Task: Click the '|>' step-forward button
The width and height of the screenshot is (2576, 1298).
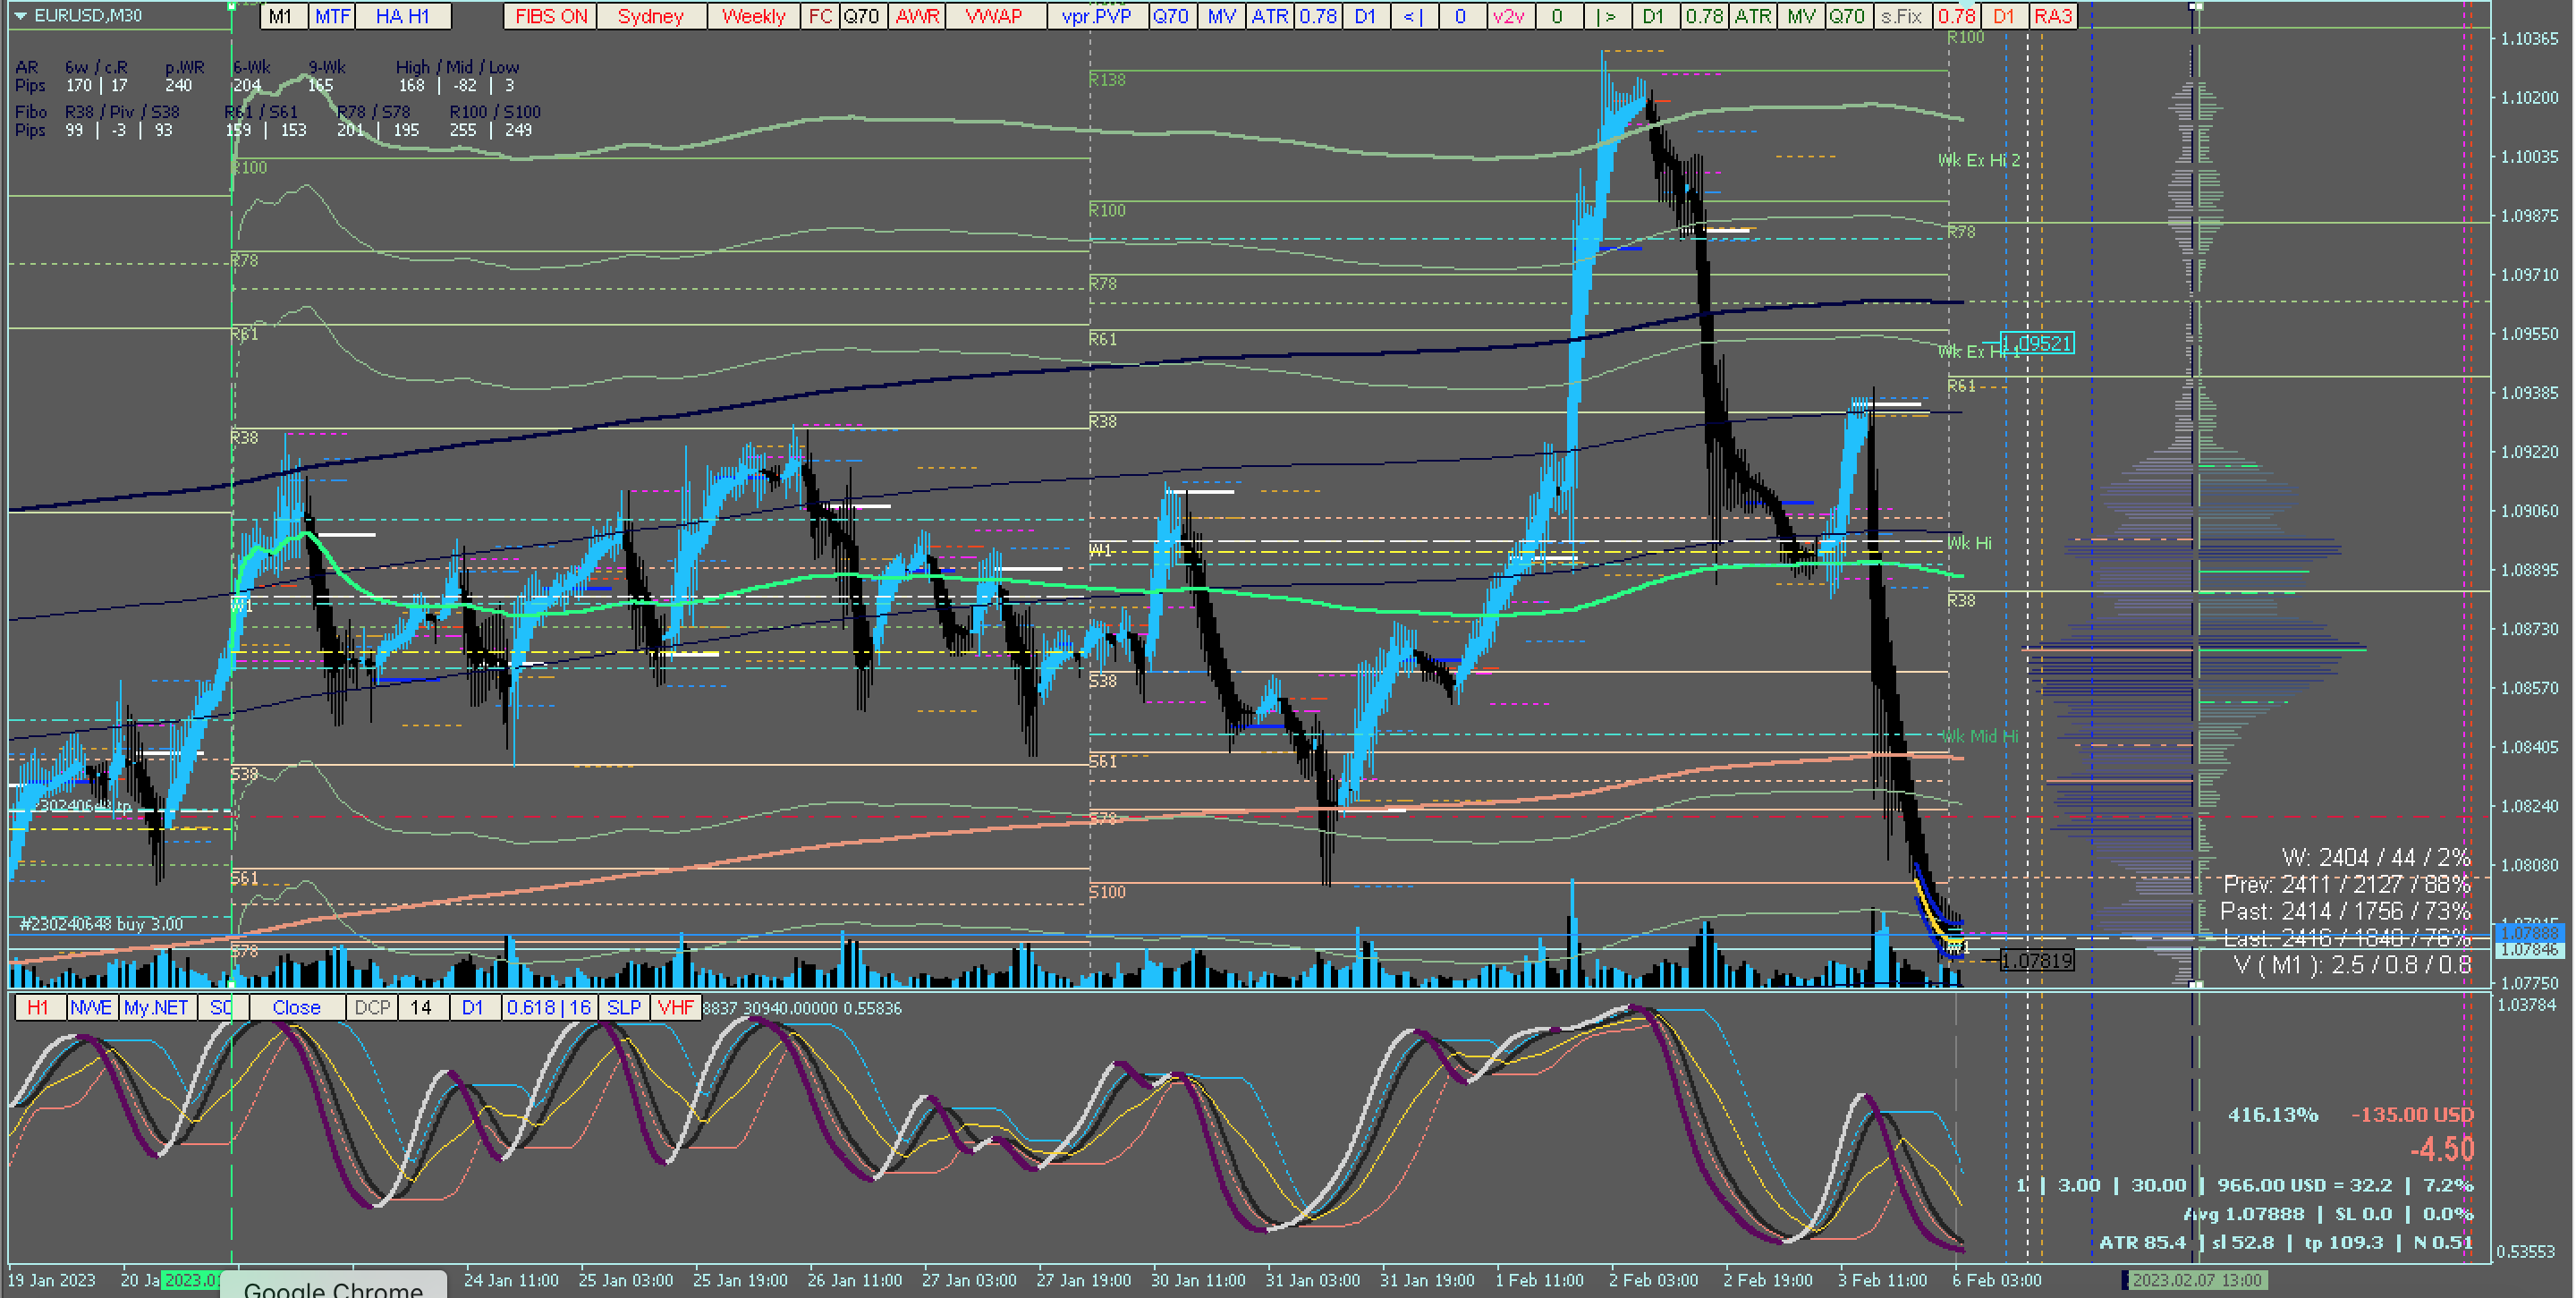Action: [x=1606, y=16]
